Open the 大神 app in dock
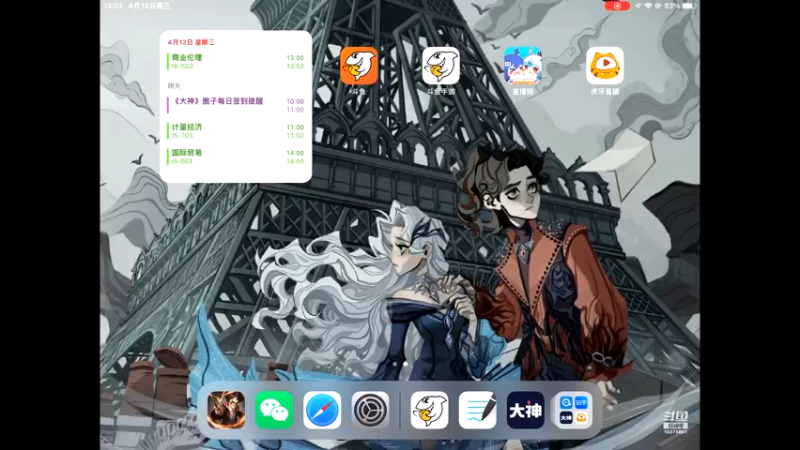Viewport: 800px width, 450px height. [x=526, y=410]
